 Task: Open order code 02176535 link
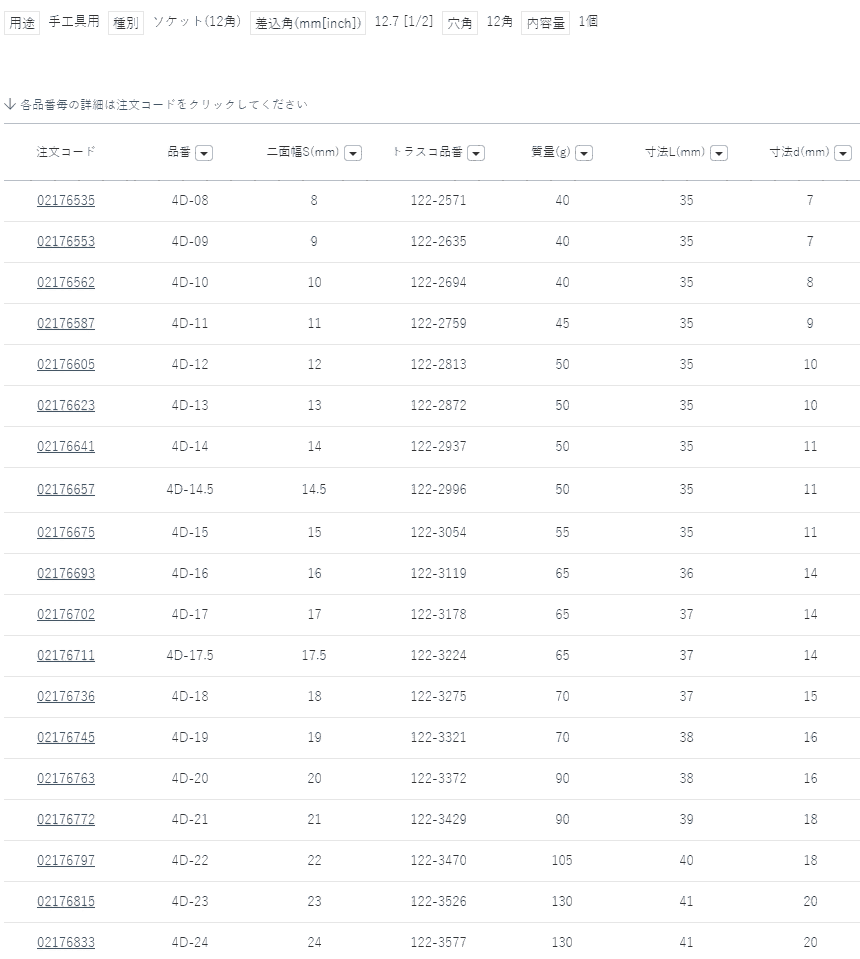66,200
